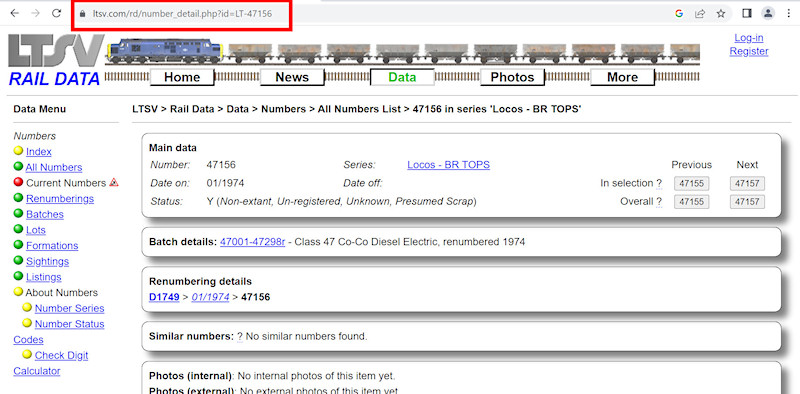Click the About Numbers menu text

coord(62,292)
